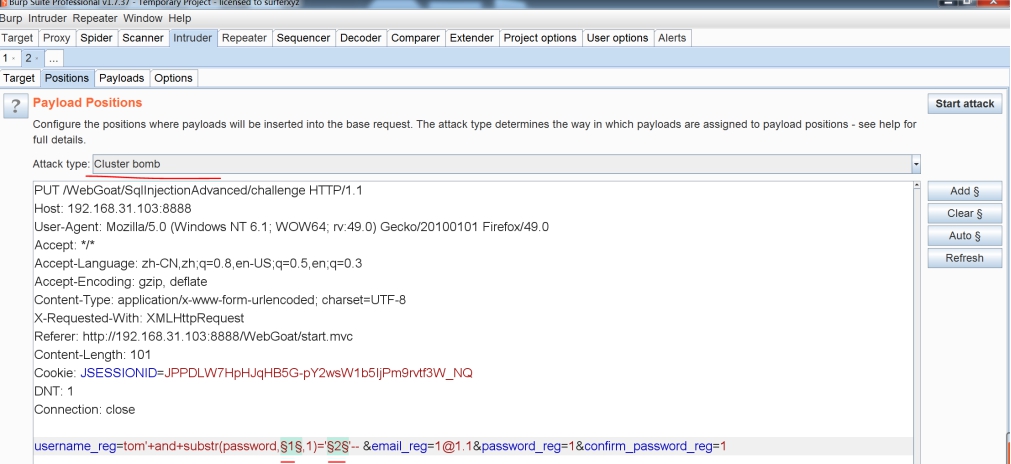Open the Help menu
Viewport: 1011px width, 464px height.
(179, 18)
